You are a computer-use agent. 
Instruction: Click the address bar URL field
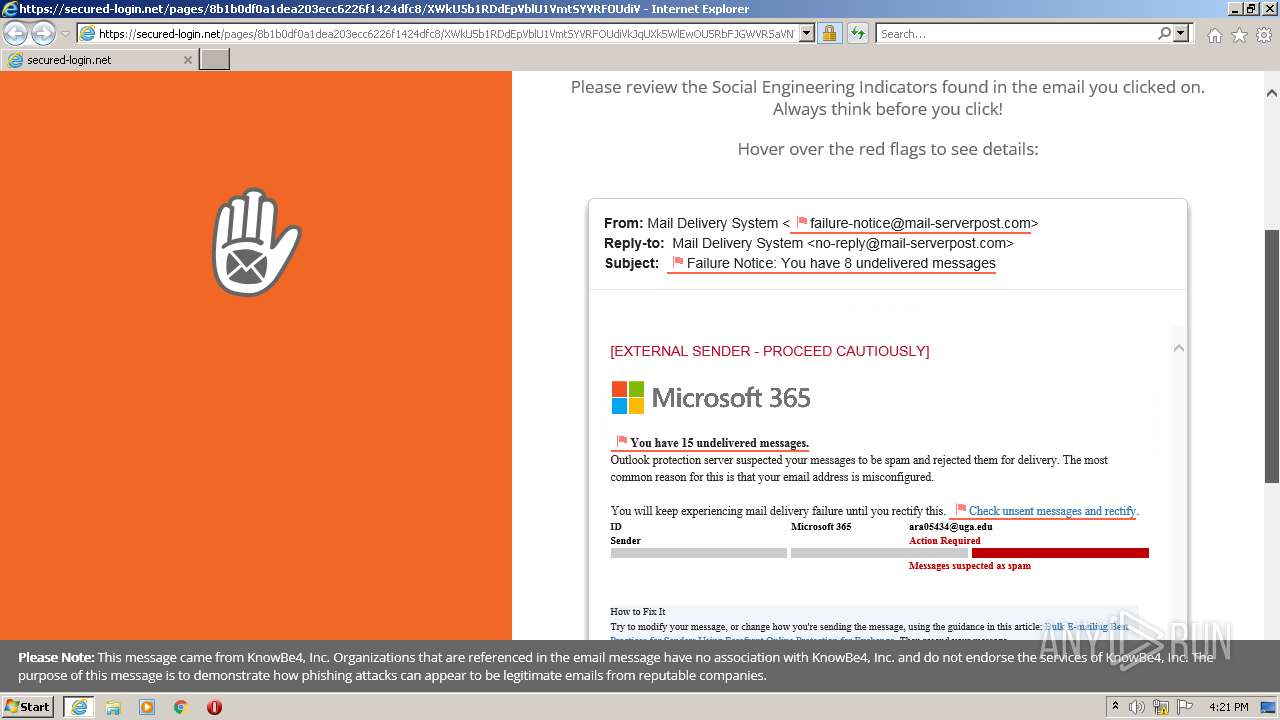(446, 34)
